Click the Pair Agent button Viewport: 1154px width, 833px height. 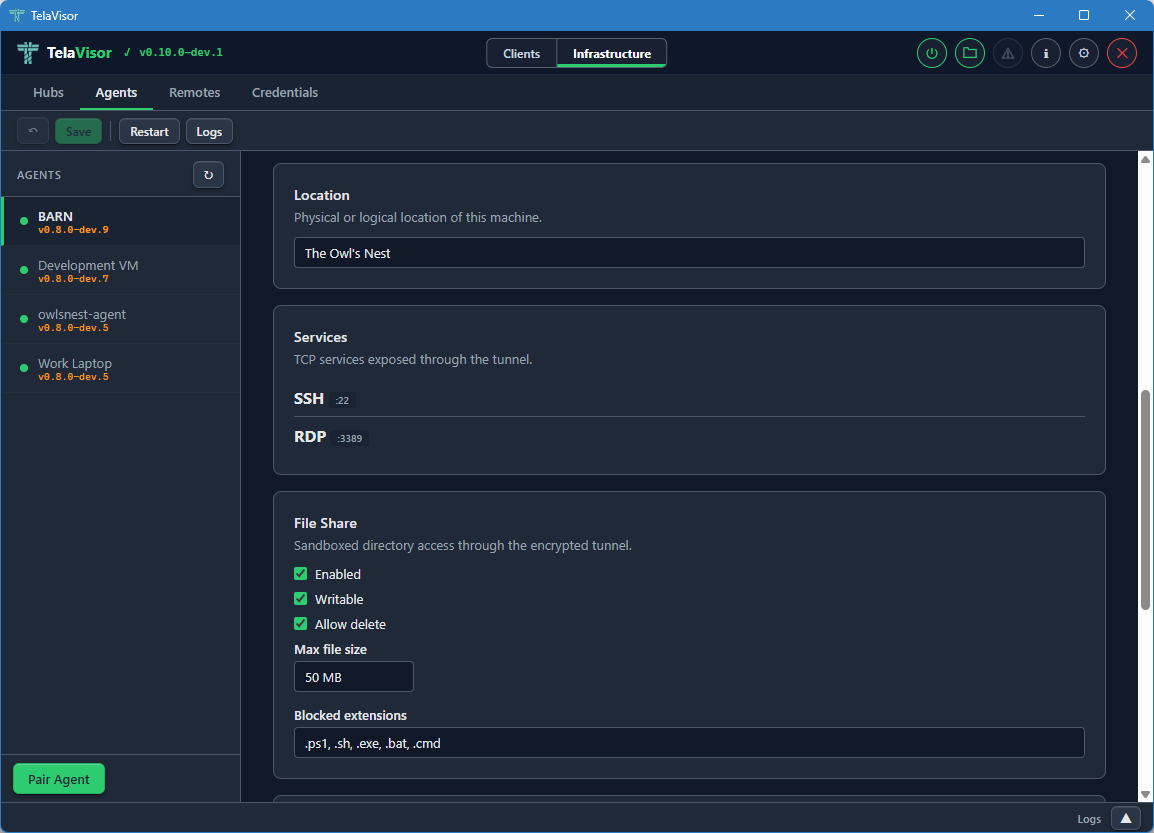click(x=58, y=778)
